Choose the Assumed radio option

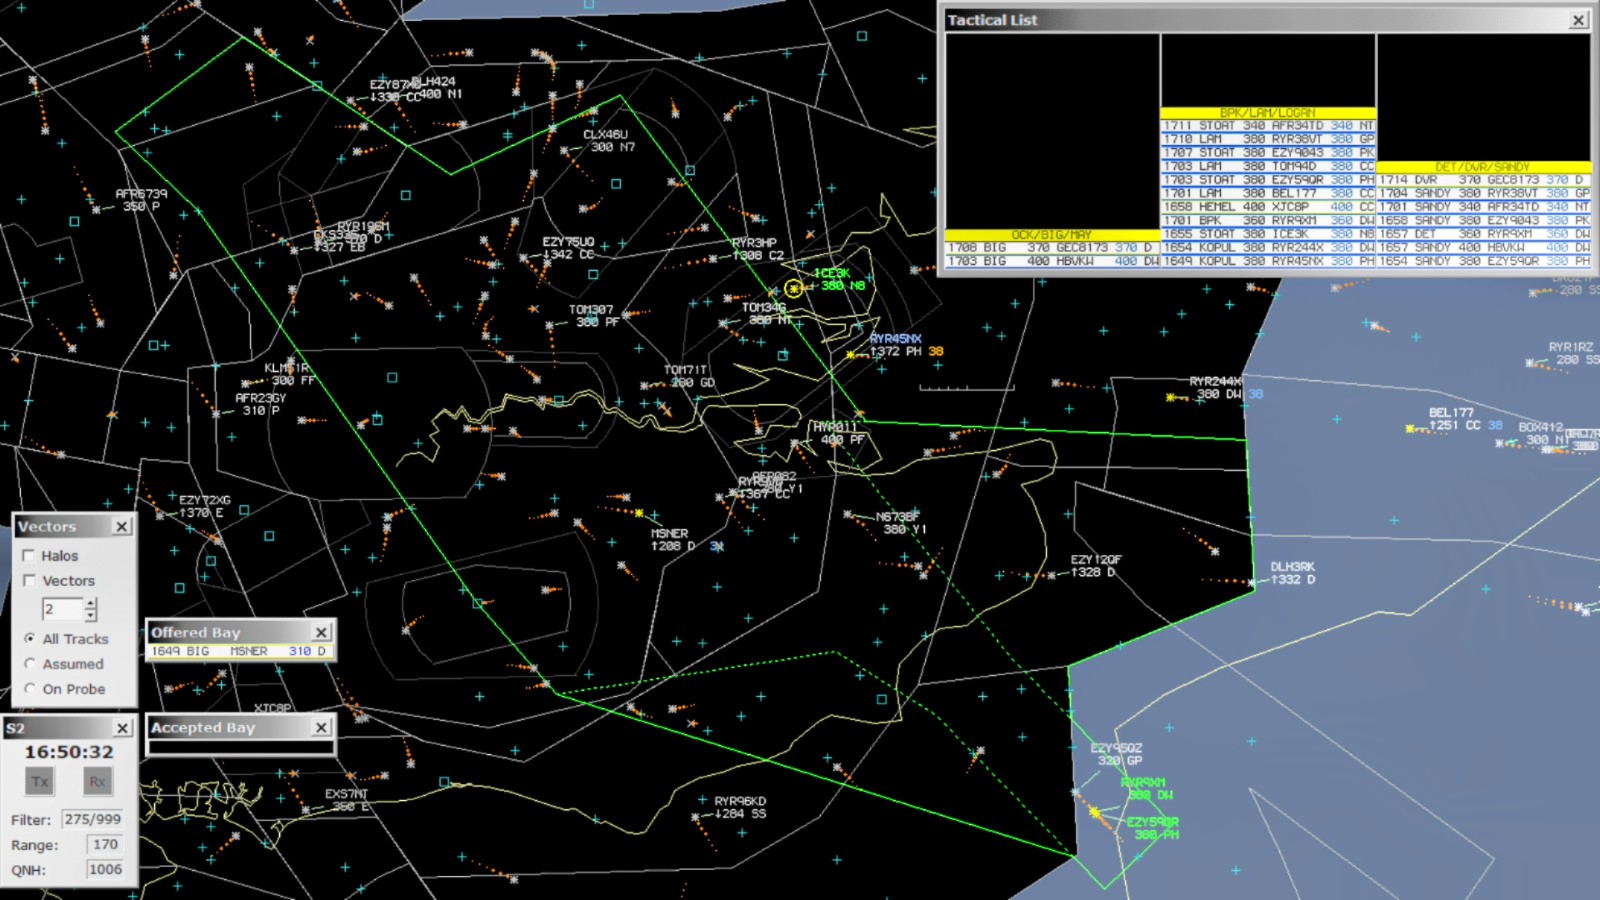(30, 664)
